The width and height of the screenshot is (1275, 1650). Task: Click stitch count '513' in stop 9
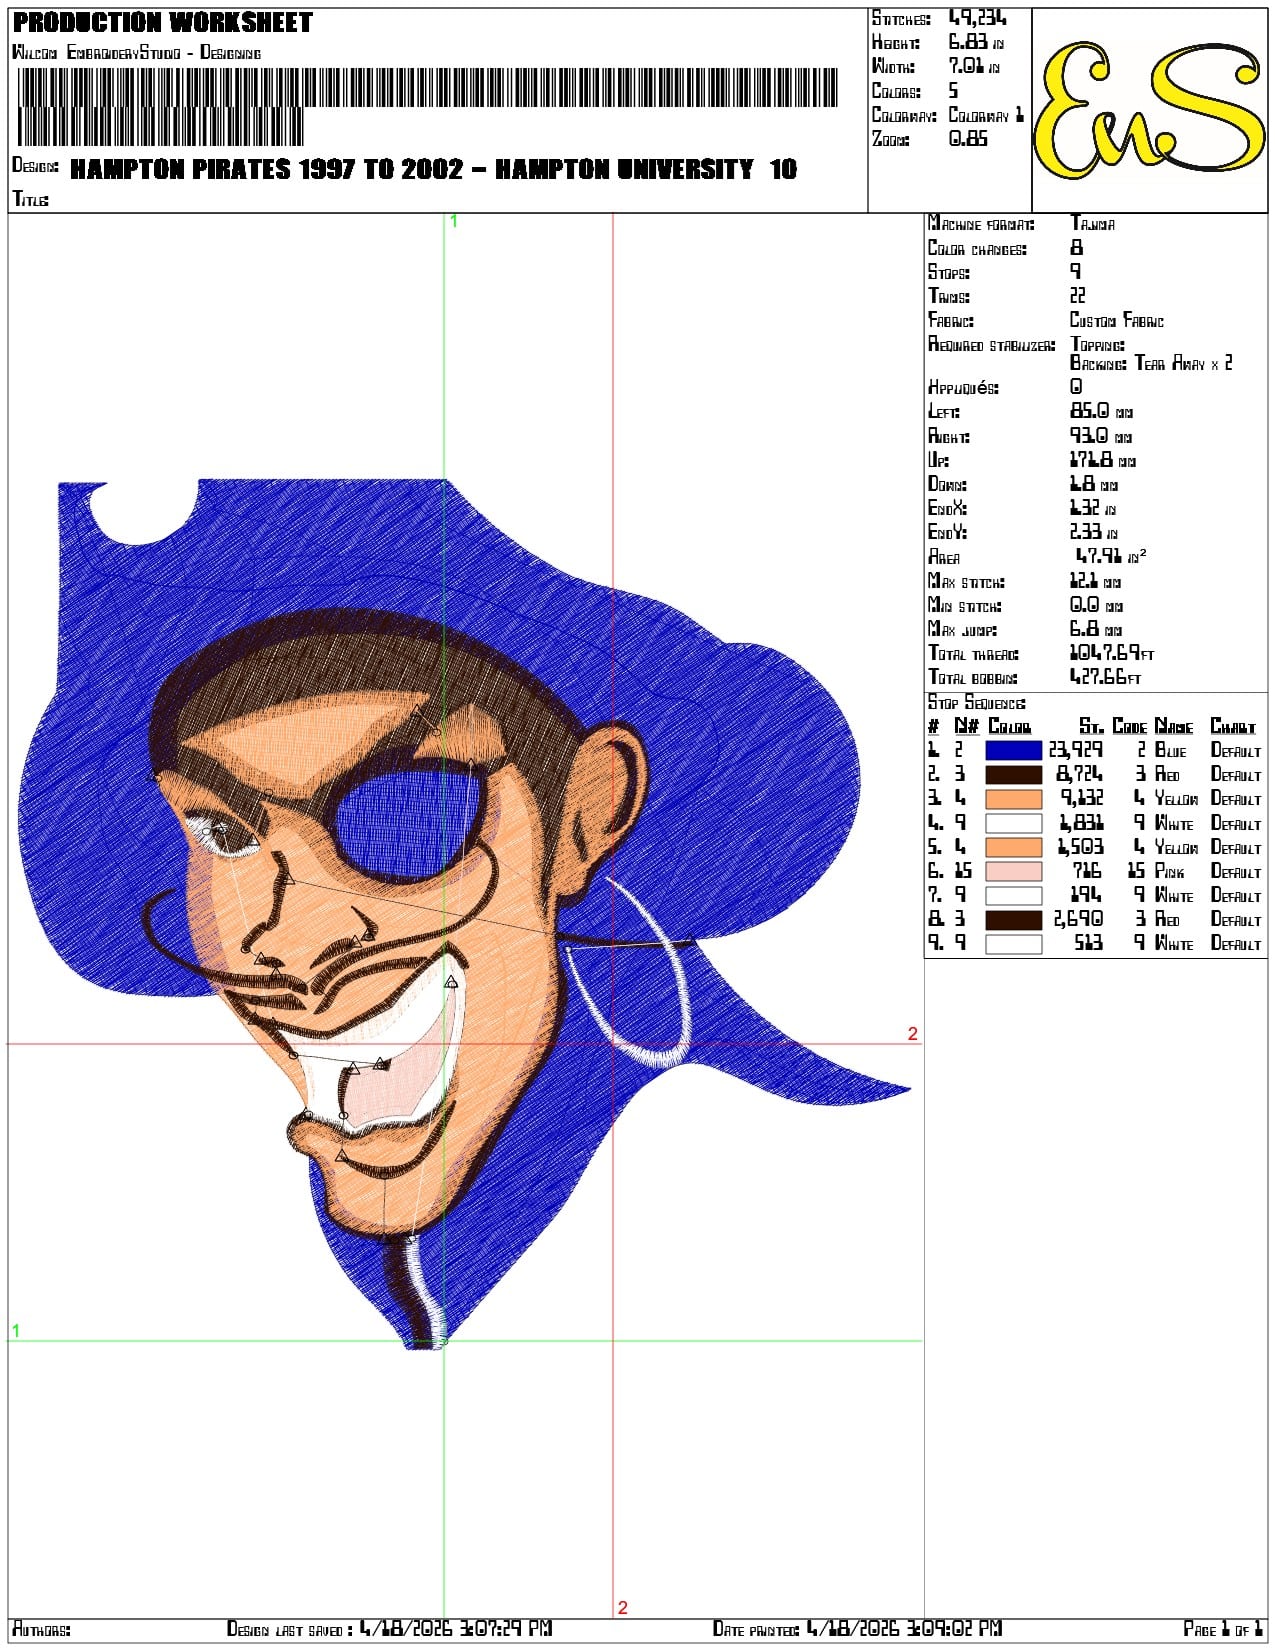pyautogui.click(x=1087, y=943)
